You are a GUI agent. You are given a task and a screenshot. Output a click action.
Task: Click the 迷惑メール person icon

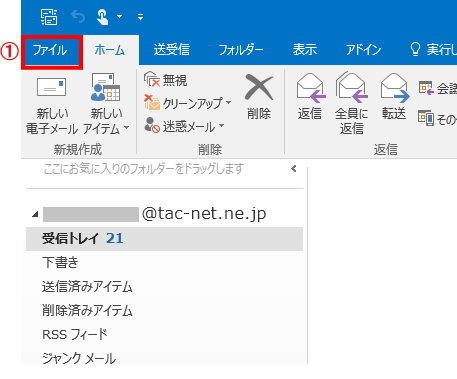152,125
